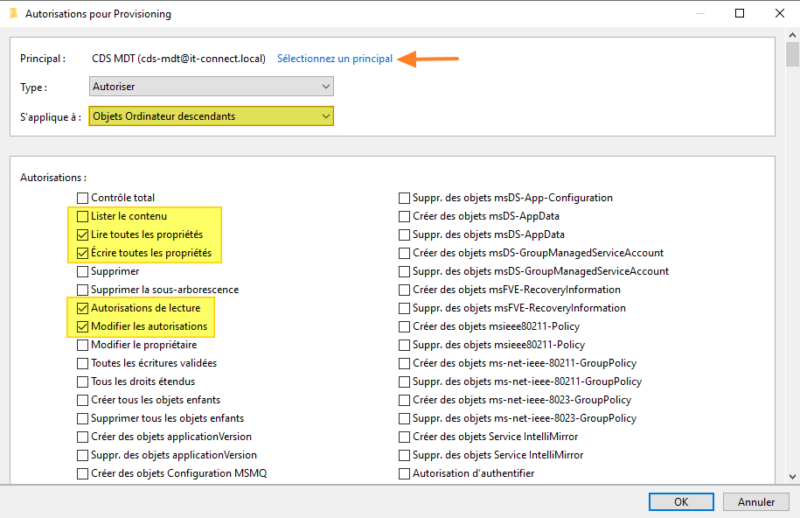Image resolution: width=800 pixels, height=518 pixels.
Task: Check 'Suppr. des objets msDS-GroupManagedServiceAccount'
Action: click(404, 271)
